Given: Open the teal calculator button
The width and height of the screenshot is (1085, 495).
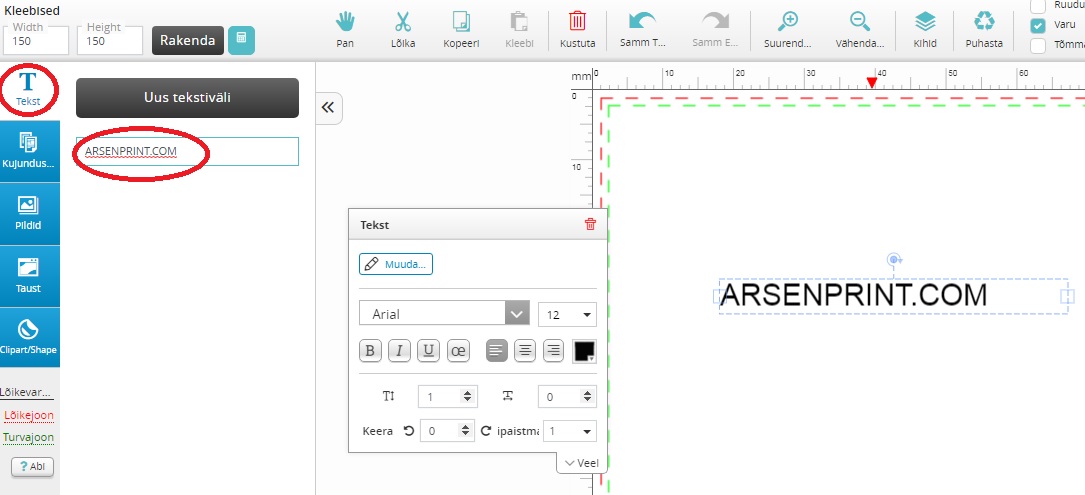Looking at the screenshot, I should (241, 40).
